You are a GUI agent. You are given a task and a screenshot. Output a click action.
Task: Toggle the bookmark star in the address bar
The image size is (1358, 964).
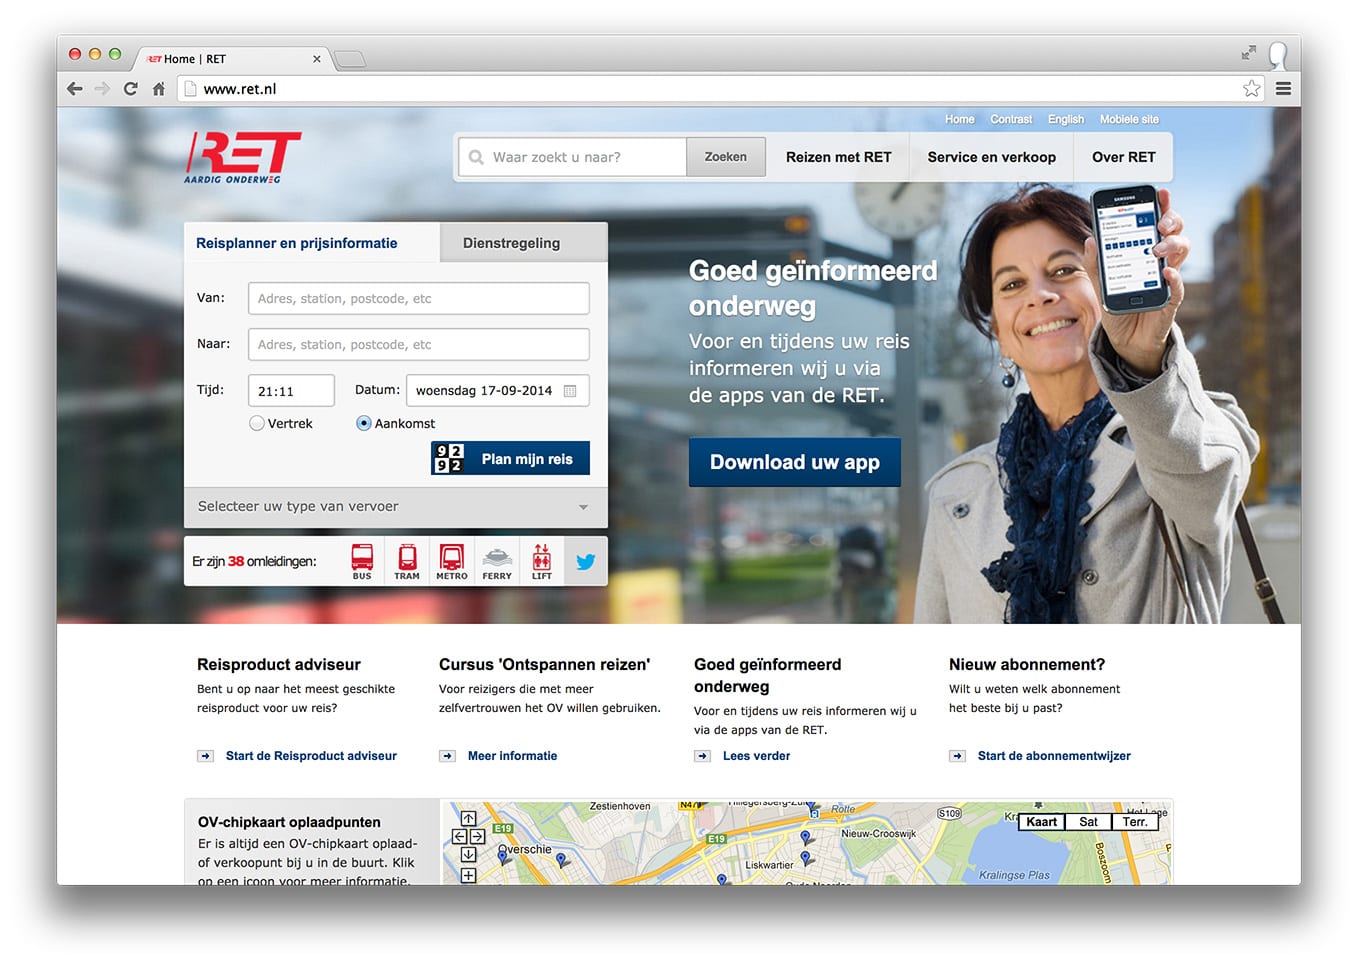click(1251, 88)
